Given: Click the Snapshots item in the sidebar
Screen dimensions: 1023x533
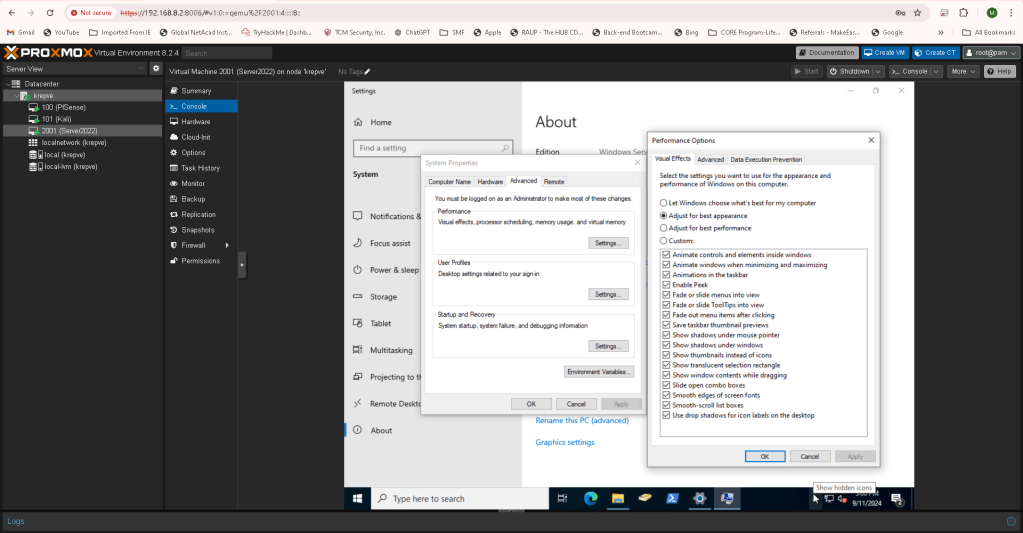Looking at the screenshot, I should pyautogui.click(x=197, y=229).
